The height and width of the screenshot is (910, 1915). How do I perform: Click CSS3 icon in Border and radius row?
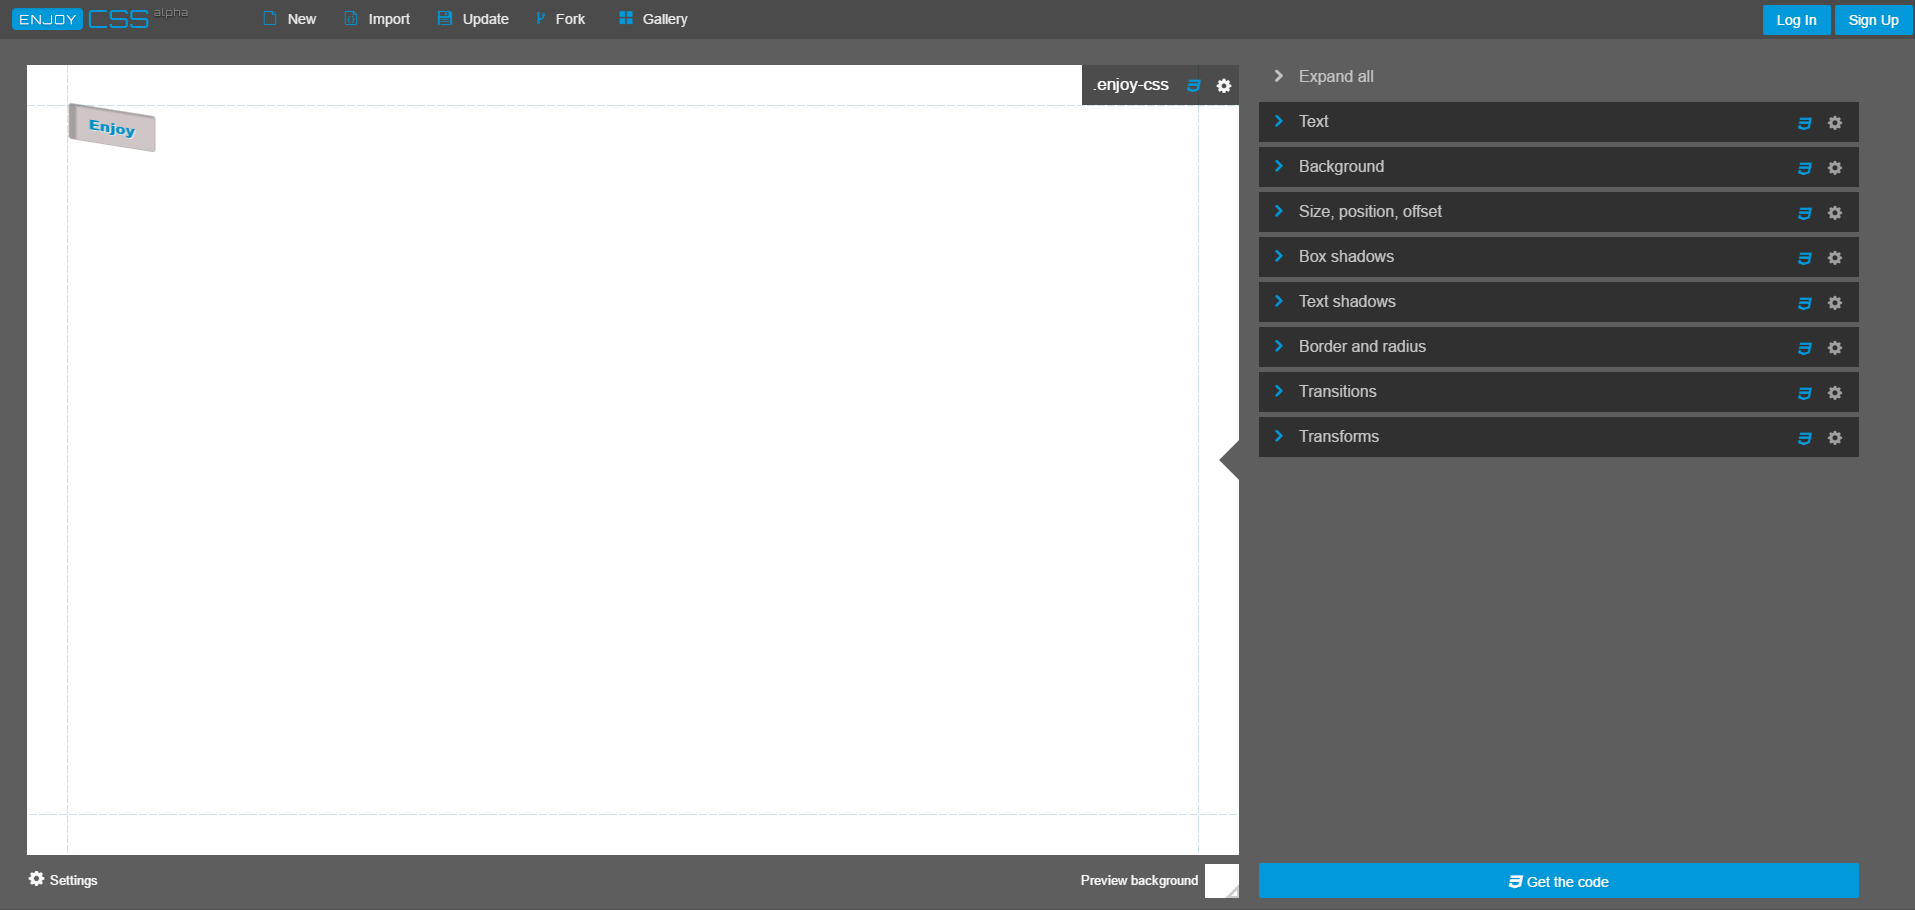[1805, 348]
